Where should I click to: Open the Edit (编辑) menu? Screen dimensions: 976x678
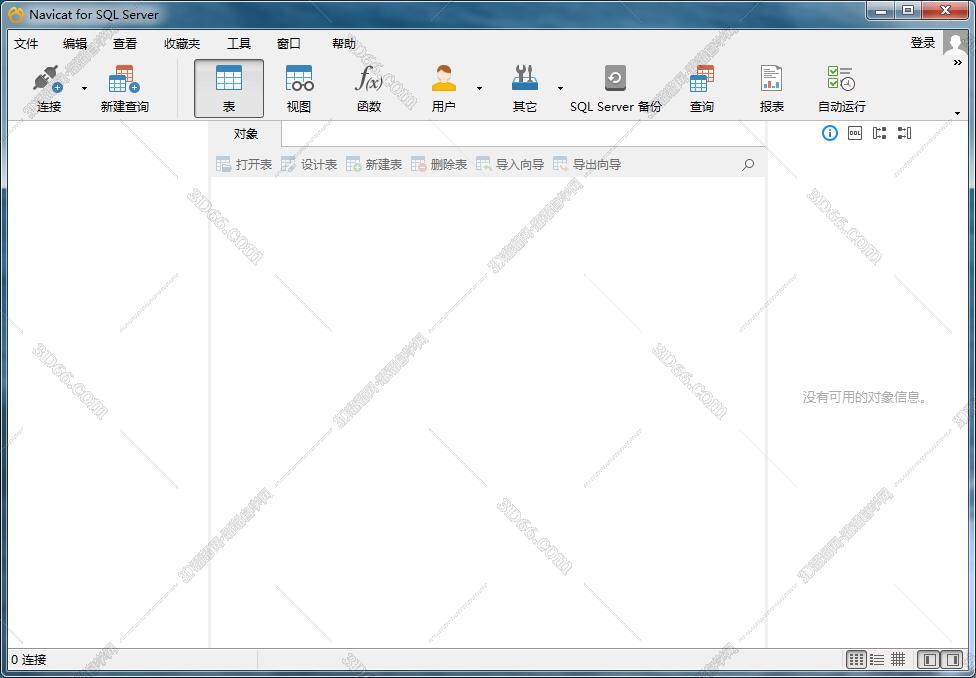pos(75,44)
